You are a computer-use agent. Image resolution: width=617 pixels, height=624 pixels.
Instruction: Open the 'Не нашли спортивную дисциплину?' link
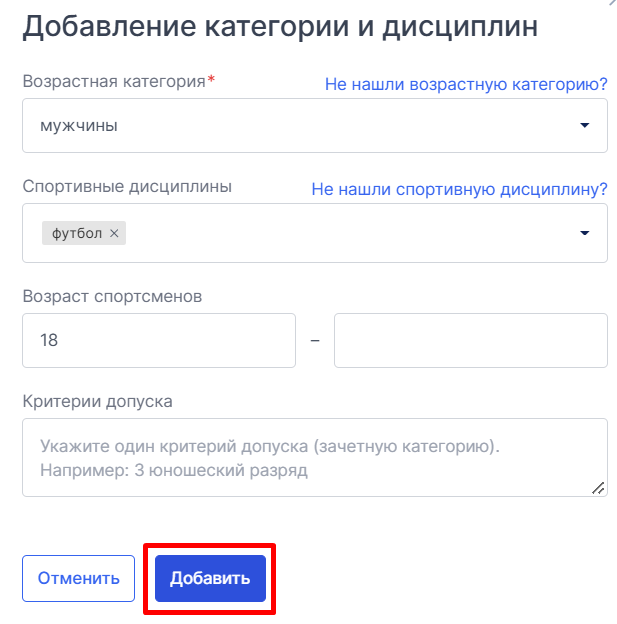click(x=459, y=189)
